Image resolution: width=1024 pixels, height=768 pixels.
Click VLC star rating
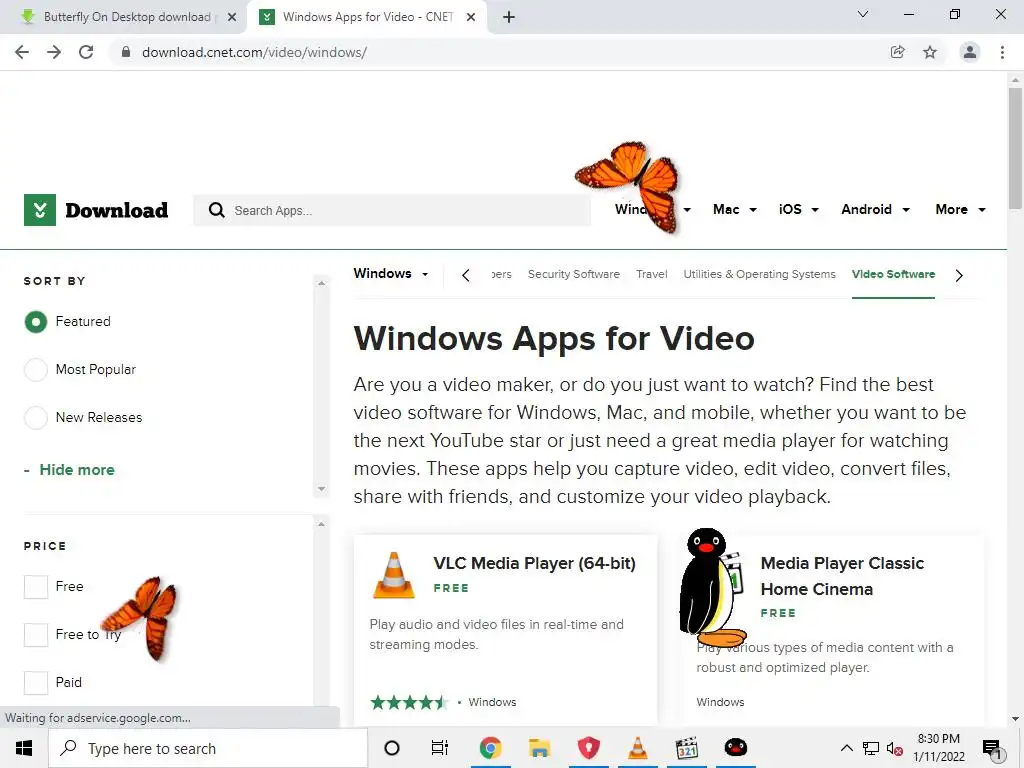[x=409, y=703]
